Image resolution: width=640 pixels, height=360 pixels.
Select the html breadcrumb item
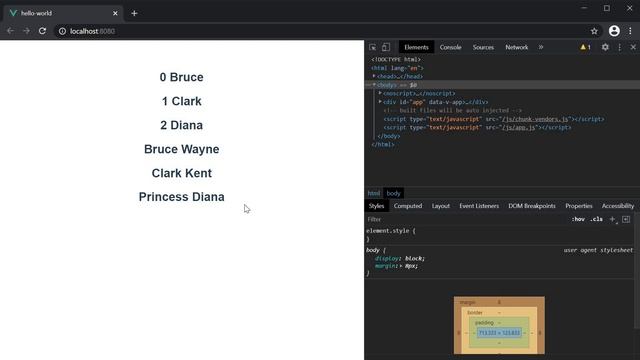373,193
